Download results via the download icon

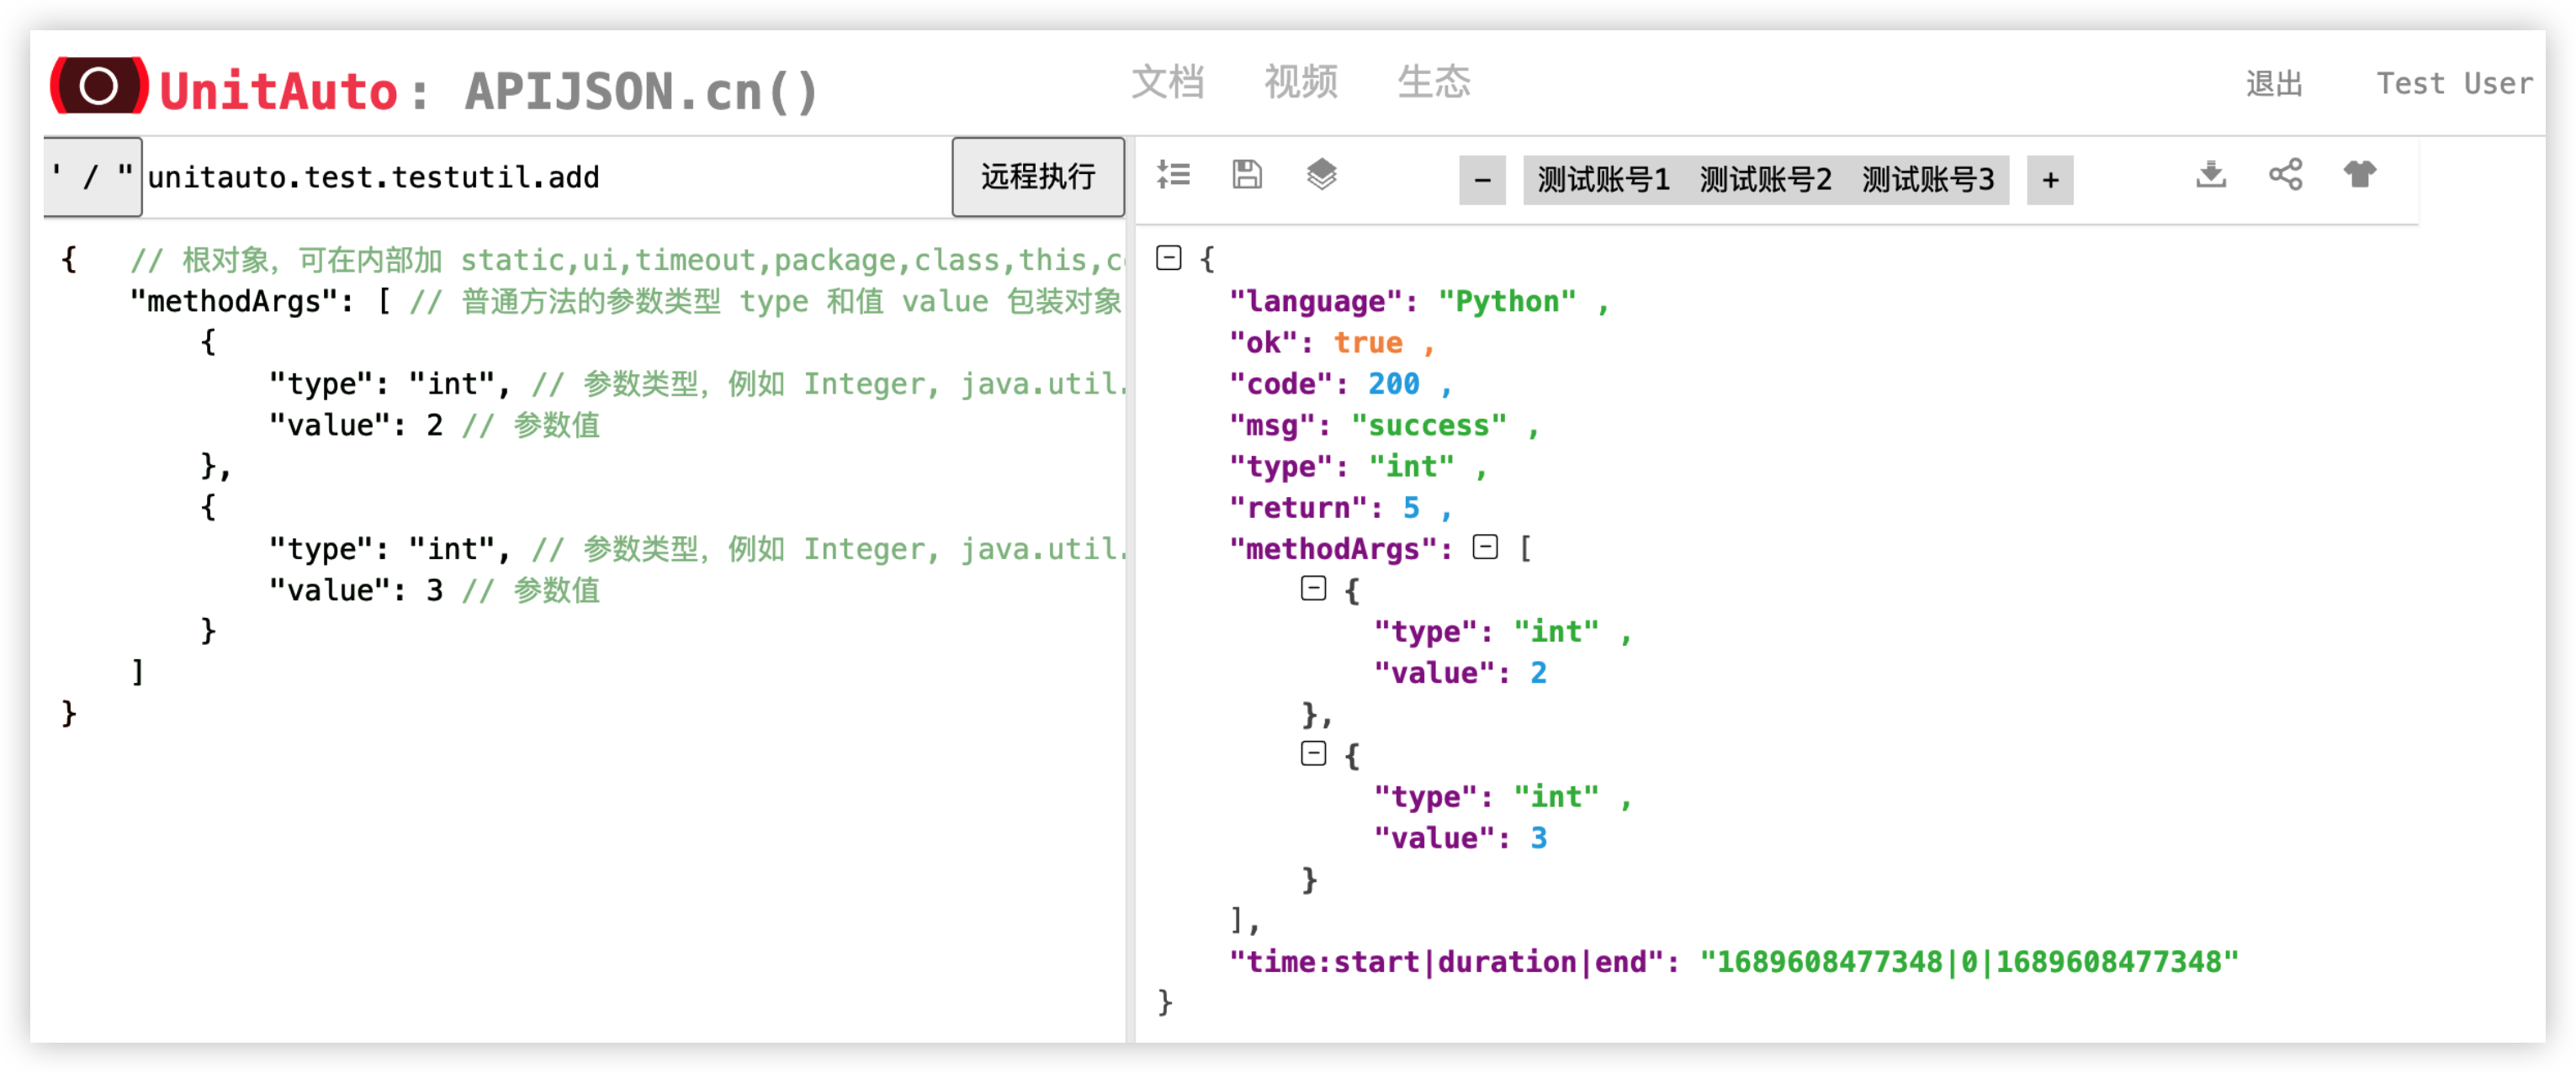2211,174
